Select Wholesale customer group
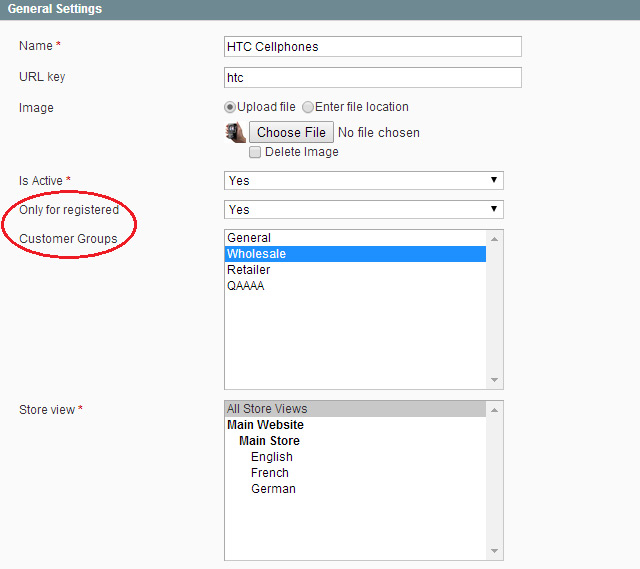The width and height of the screenshot is (640, 569). (355, 254)
